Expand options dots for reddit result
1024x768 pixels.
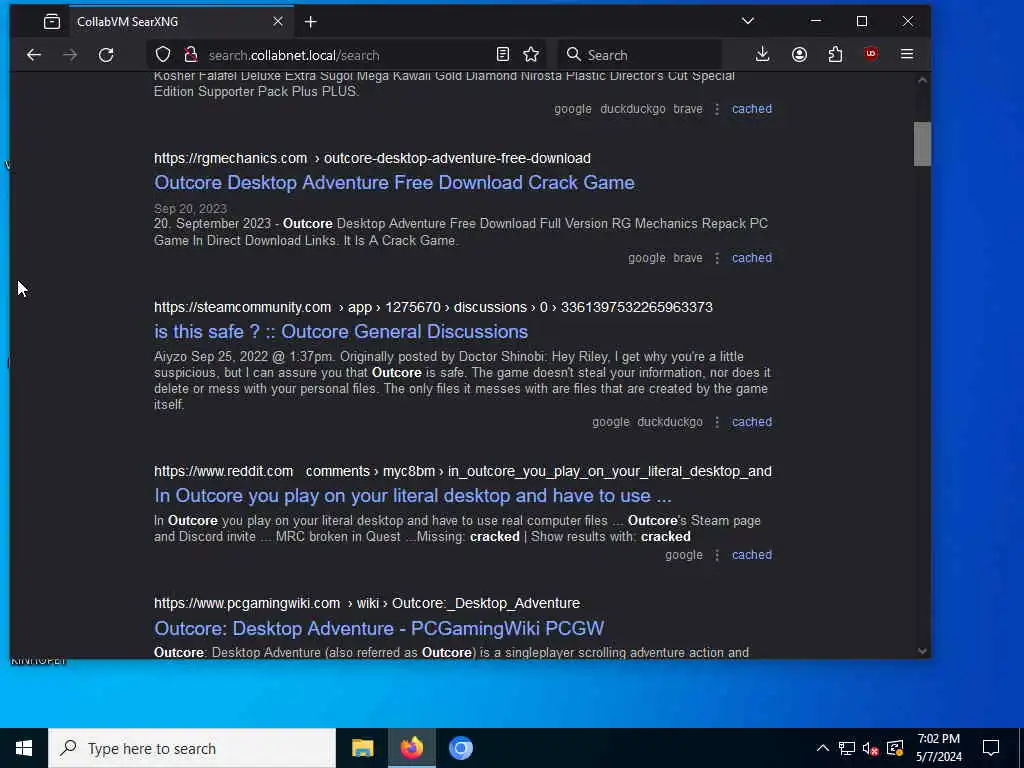(x=717, y=554)
